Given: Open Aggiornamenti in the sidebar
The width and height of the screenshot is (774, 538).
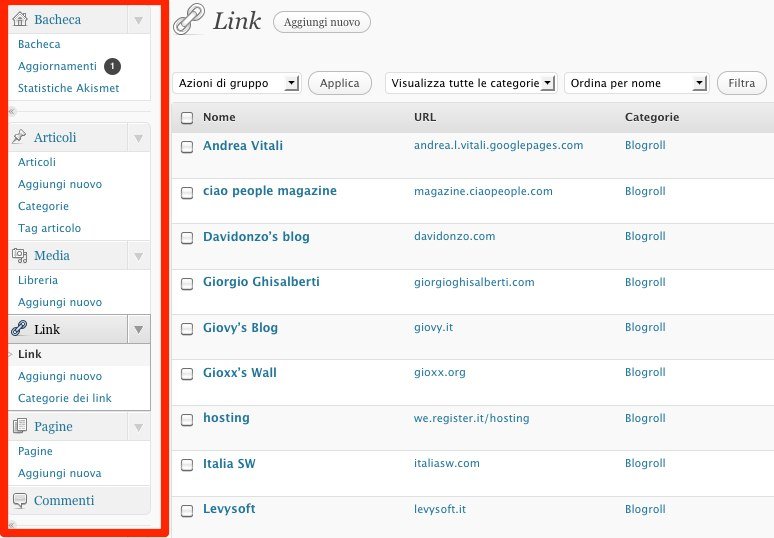Looking at the screenshot, I should 57,66.
